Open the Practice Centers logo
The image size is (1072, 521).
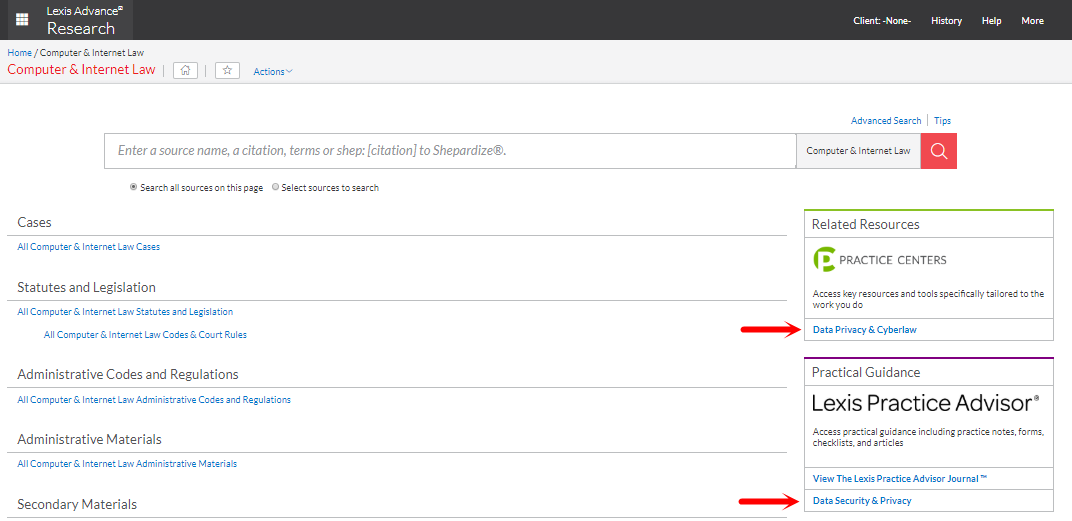pyautogui.click(x=880, y=260)
